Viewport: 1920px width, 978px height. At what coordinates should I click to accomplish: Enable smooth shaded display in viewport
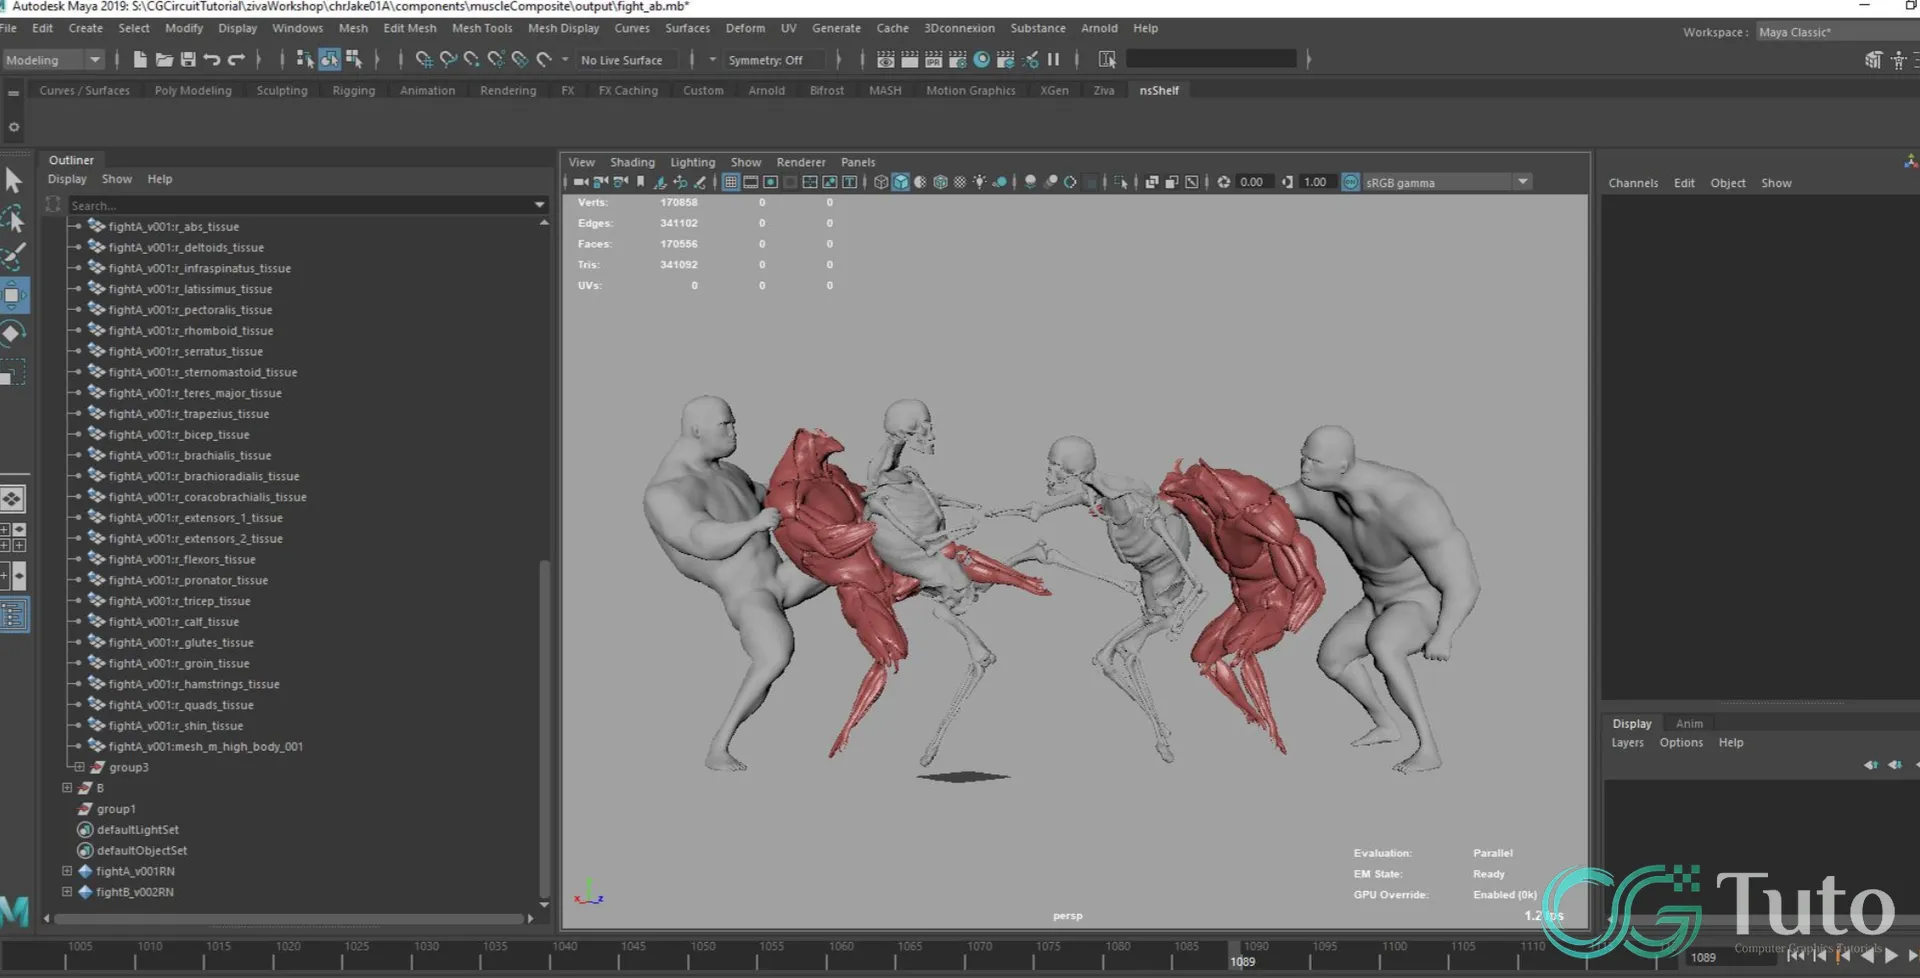[x=899, y=182]
